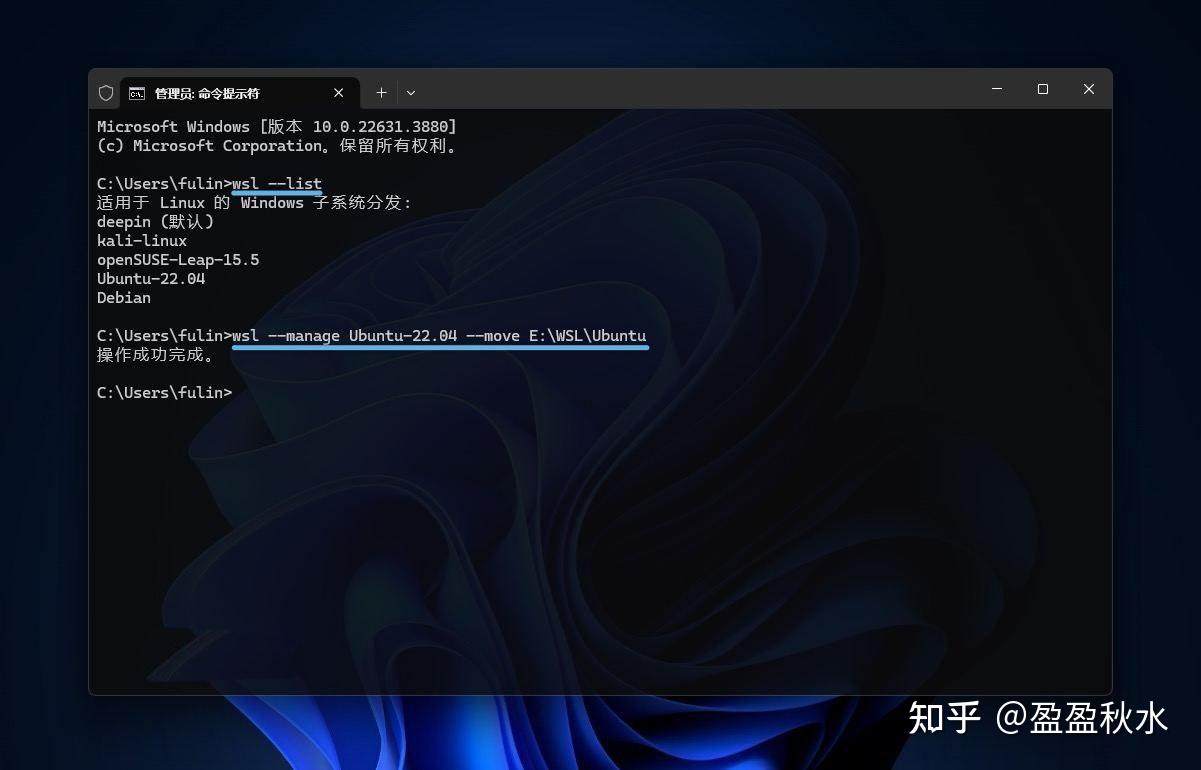
Task: Click the command prompt icon on the tab
Action: (x=137, y=92)
